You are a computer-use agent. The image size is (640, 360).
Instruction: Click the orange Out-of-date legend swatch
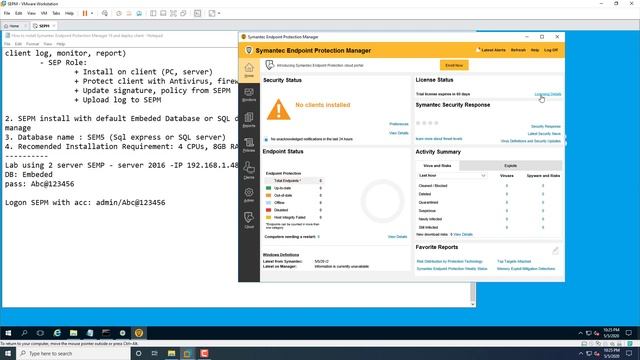(268, 196)
